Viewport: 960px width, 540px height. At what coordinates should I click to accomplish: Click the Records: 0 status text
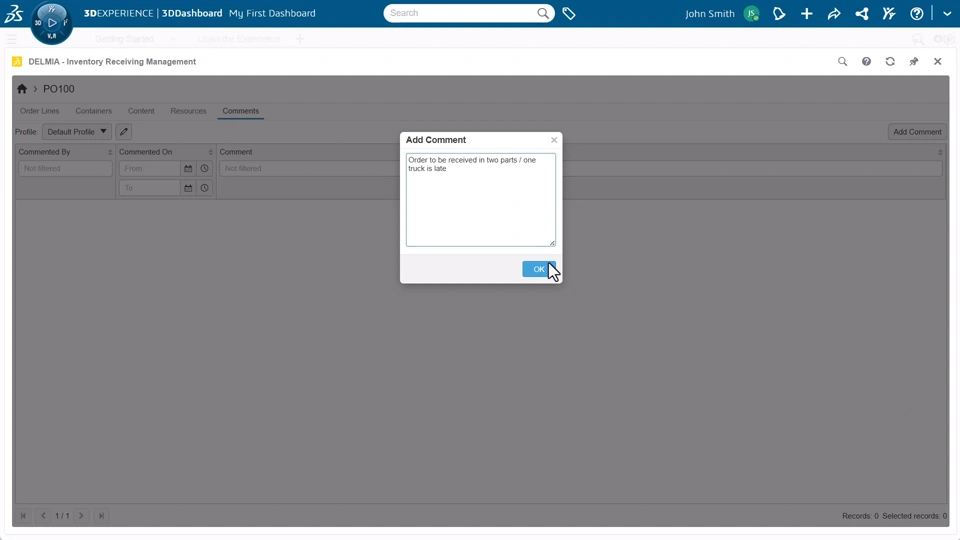point(860,516)
